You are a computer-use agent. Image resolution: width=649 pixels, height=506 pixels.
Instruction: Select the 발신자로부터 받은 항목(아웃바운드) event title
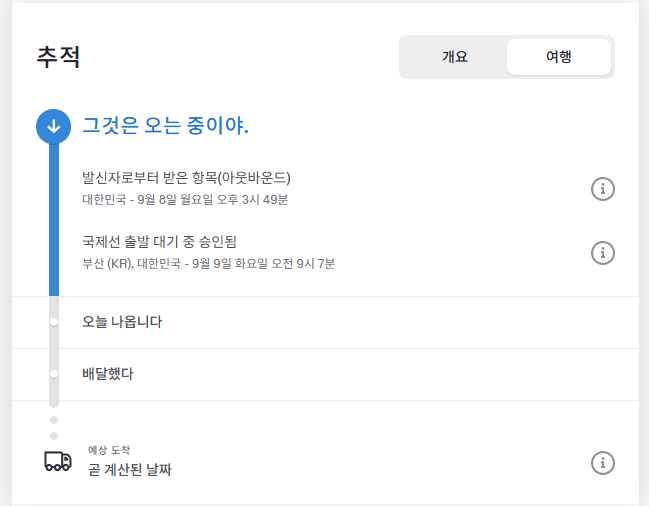tap(186, 178)
